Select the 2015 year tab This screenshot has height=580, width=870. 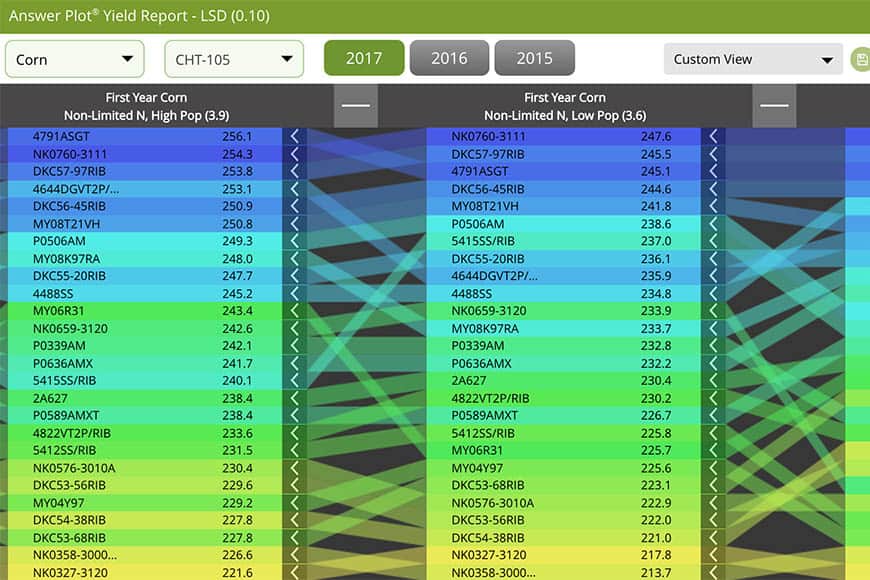[534, 58]
